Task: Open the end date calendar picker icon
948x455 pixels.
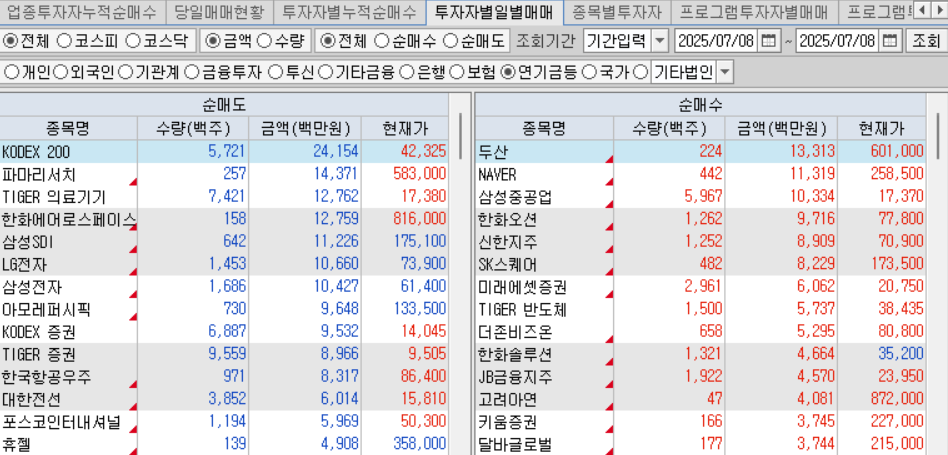Action: pyautogui.click(x=889, y=41)
